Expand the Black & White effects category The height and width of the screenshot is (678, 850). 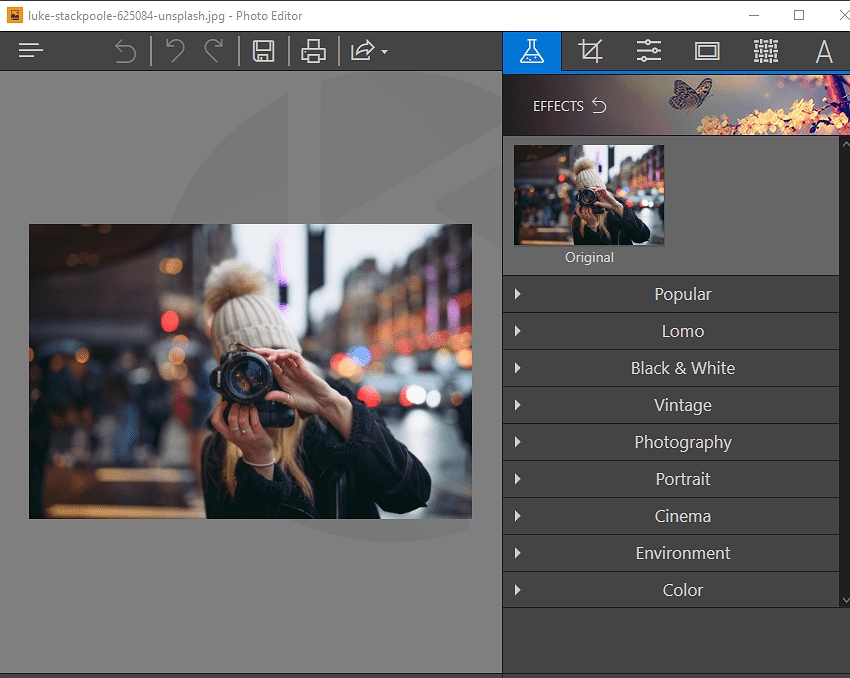[x=671, y=368]
